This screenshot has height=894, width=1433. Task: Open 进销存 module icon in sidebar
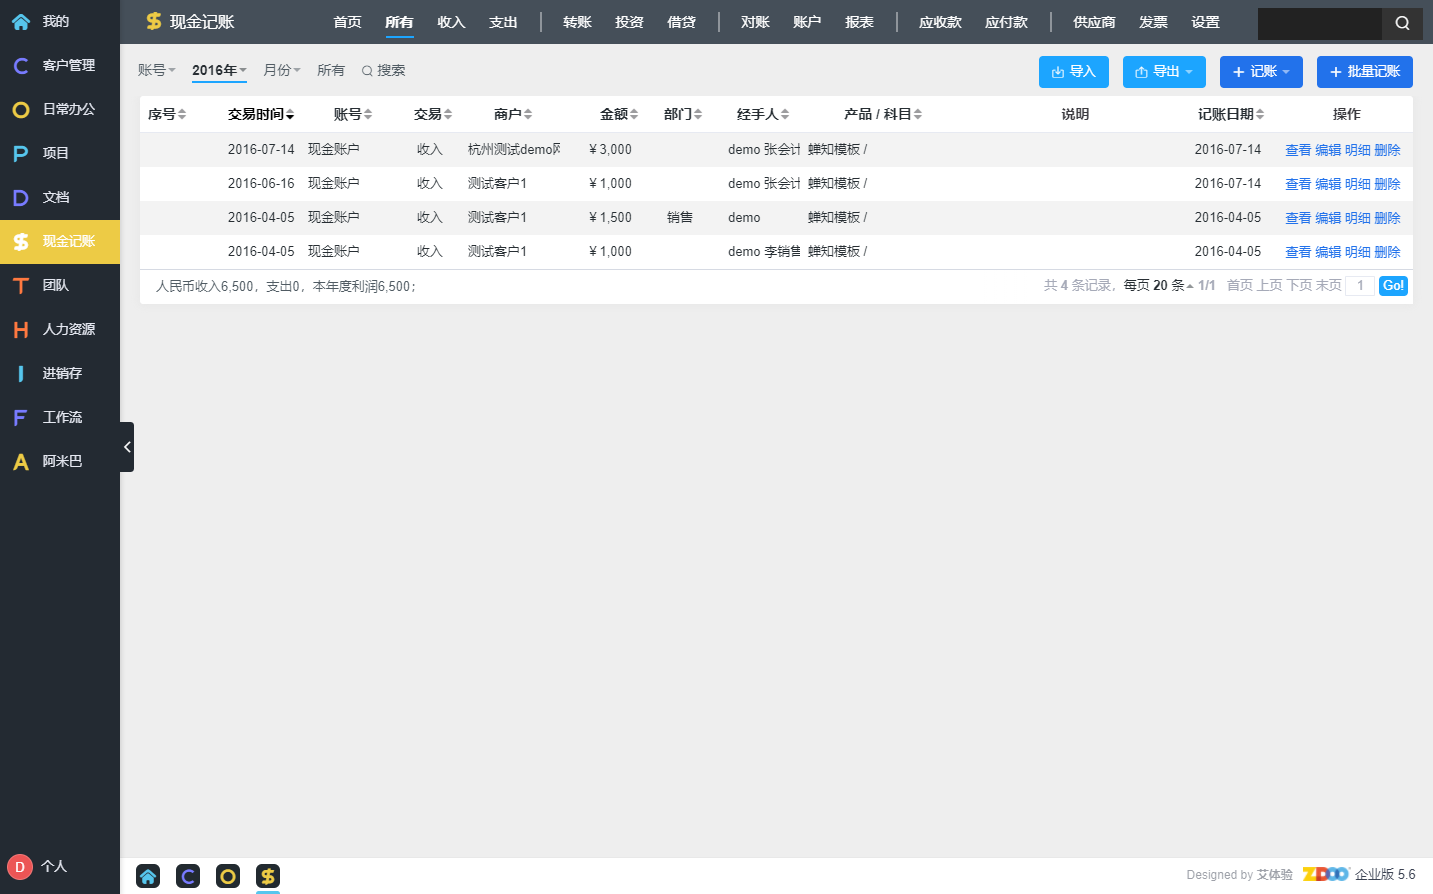point(20,373)
